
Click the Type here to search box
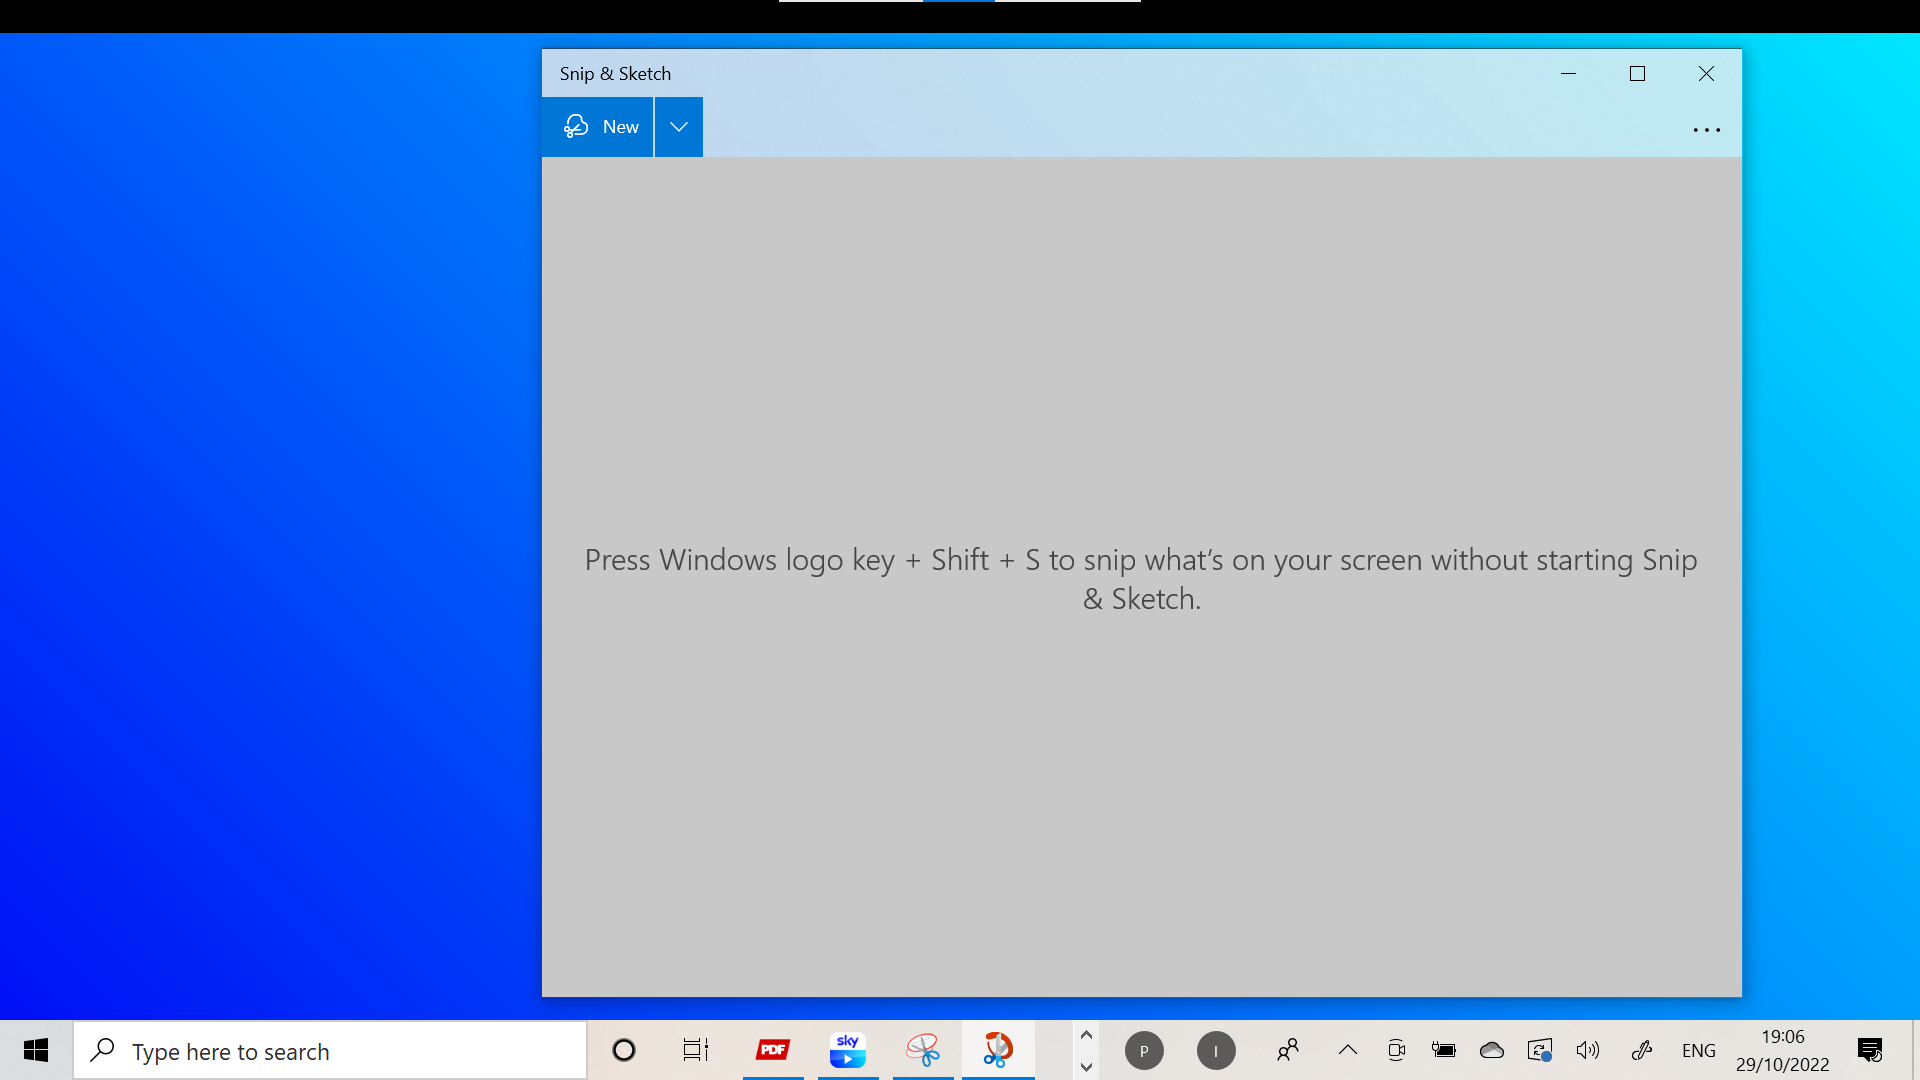330,1051
